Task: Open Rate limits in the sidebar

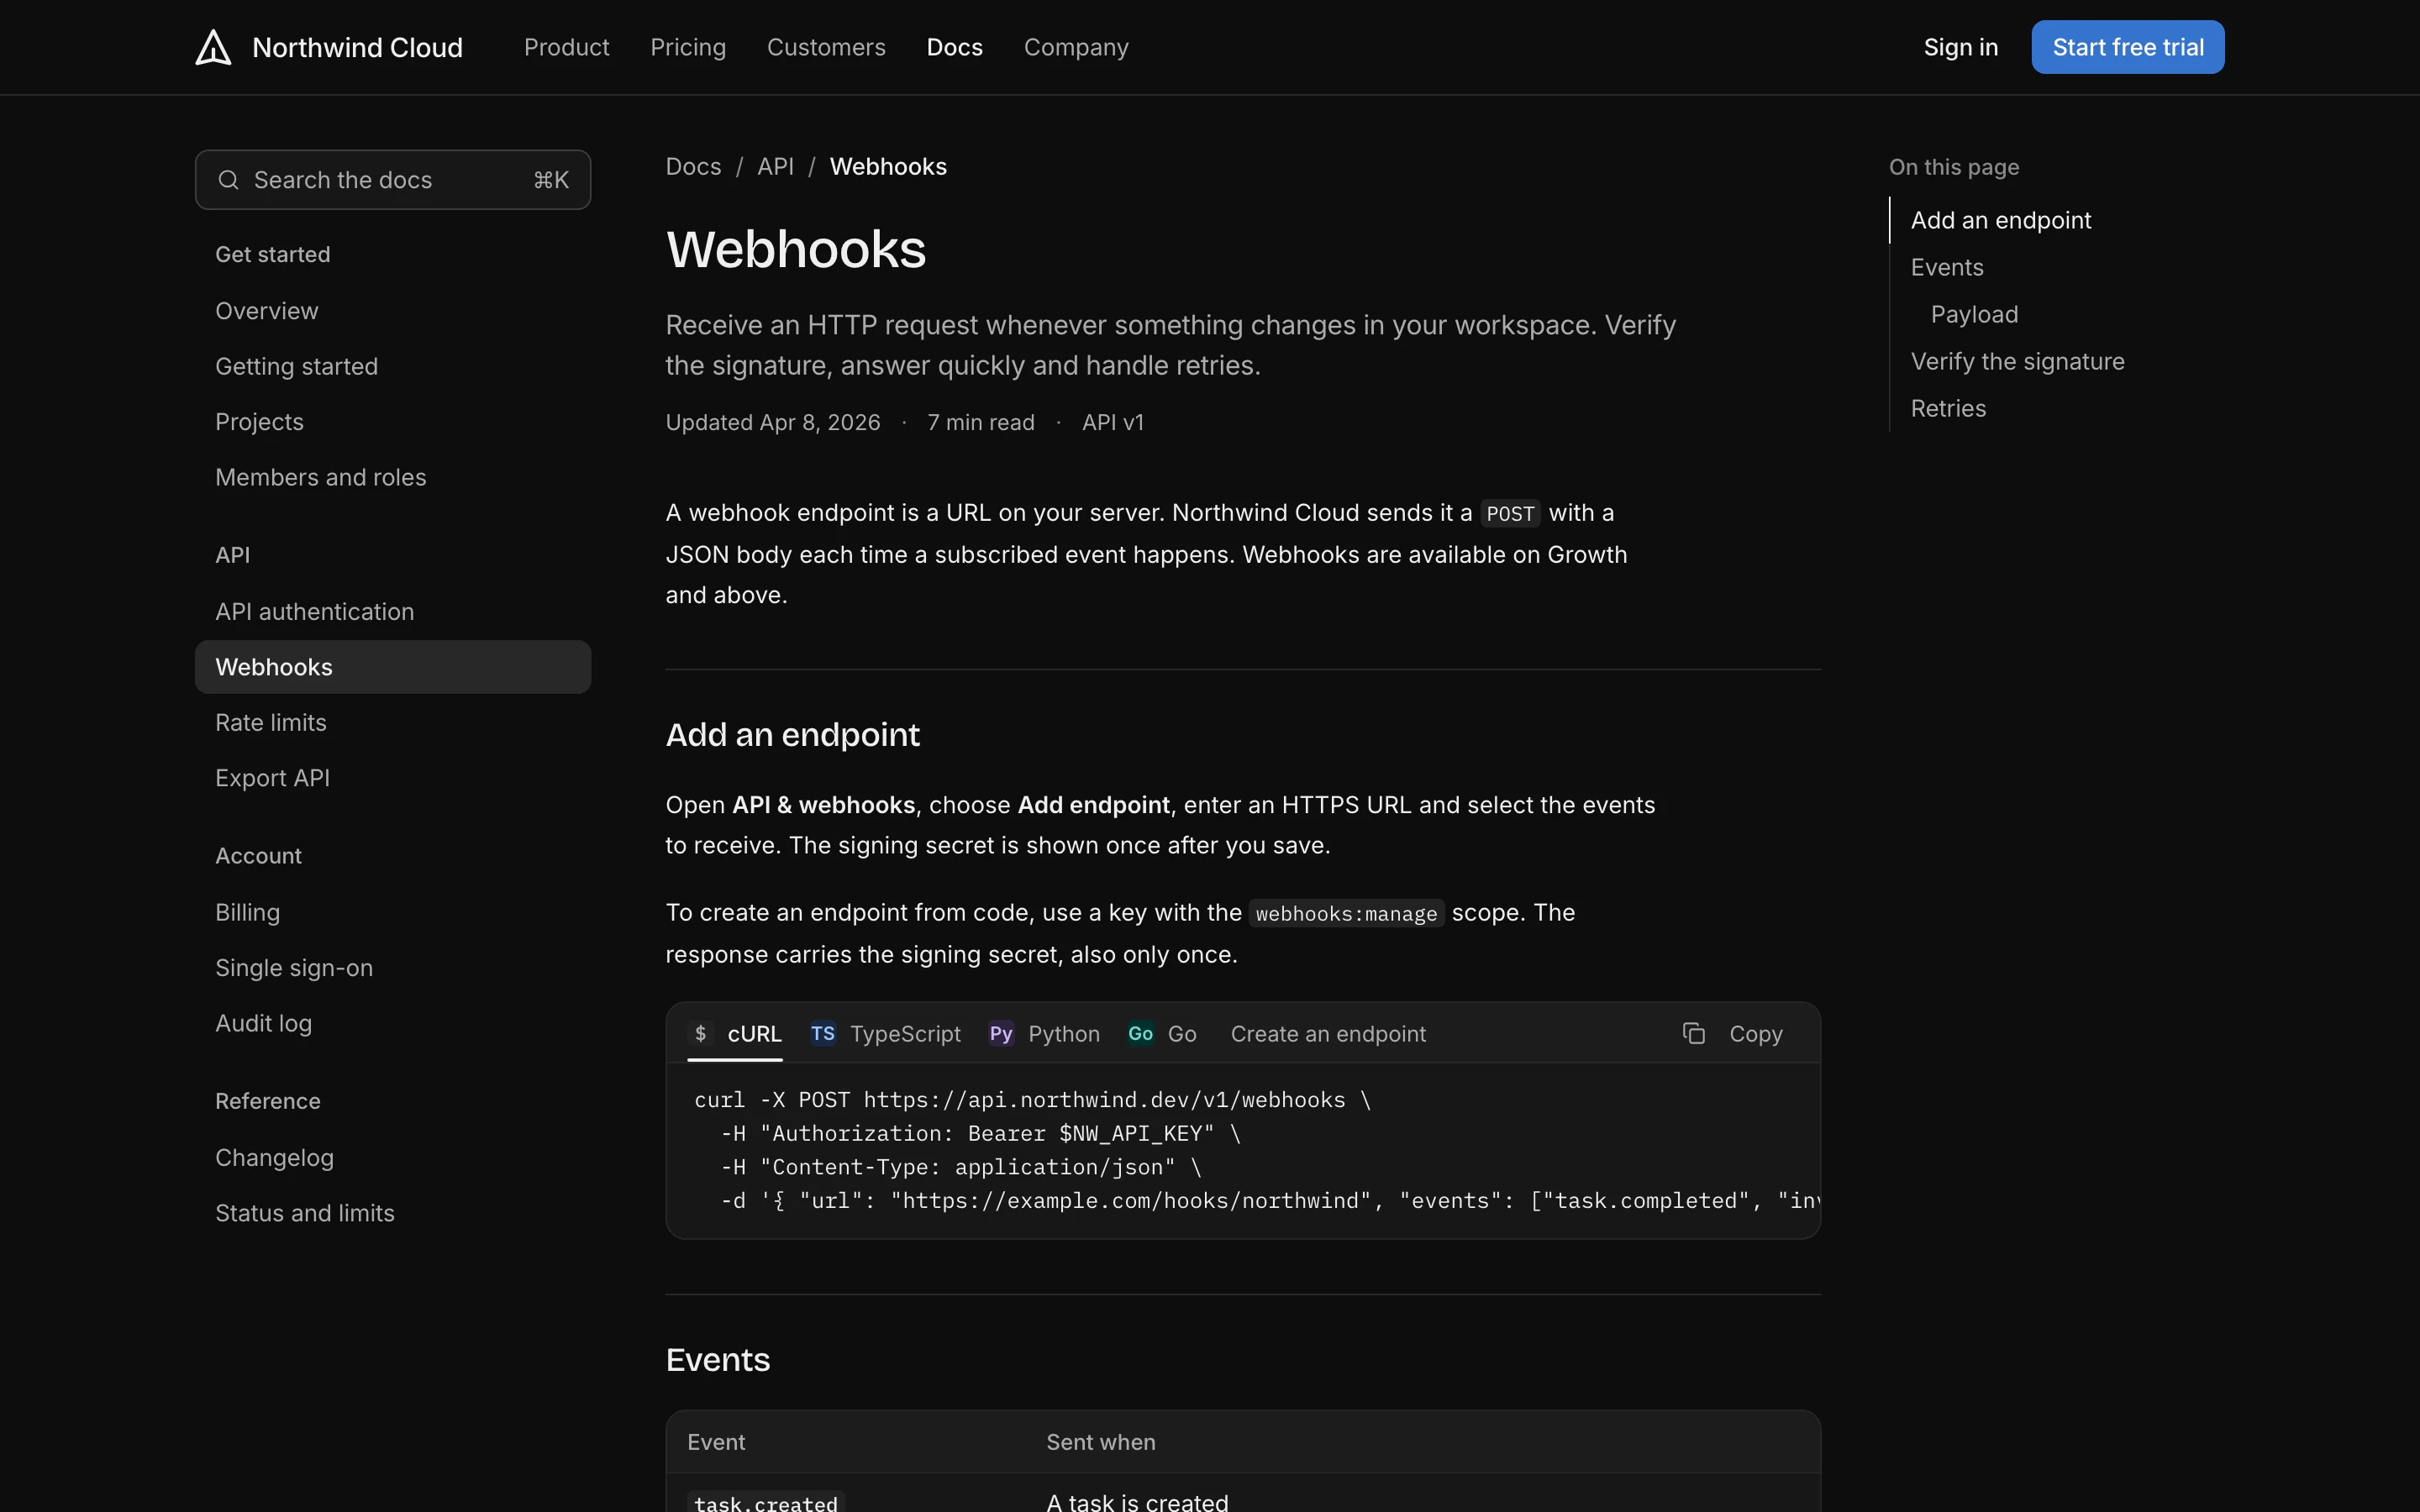Action: 393,723
